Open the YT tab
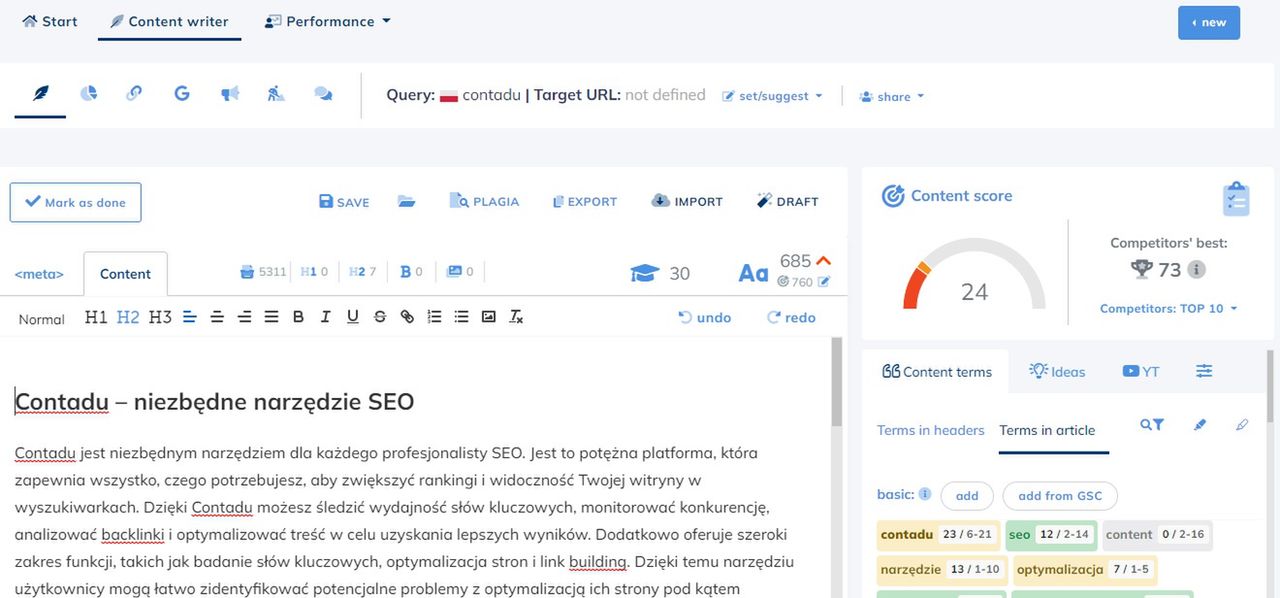This screenshot has height=598, width=1280. pos(1141,371)
